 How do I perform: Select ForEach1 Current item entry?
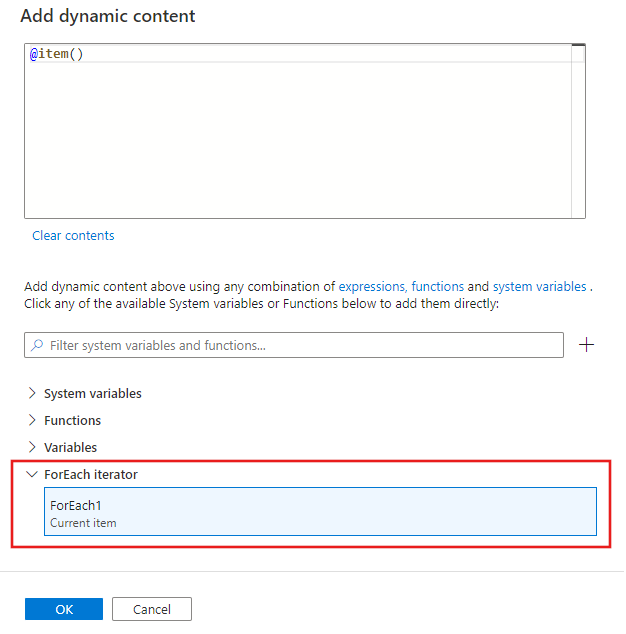320,513
